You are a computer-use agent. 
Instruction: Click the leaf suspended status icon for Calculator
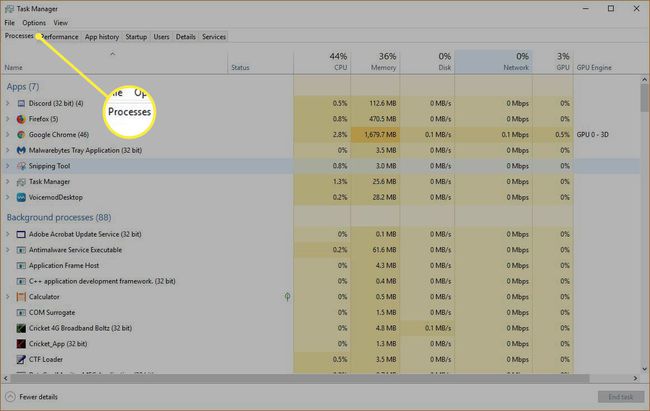pyautogui.click(x=287, y=297)
